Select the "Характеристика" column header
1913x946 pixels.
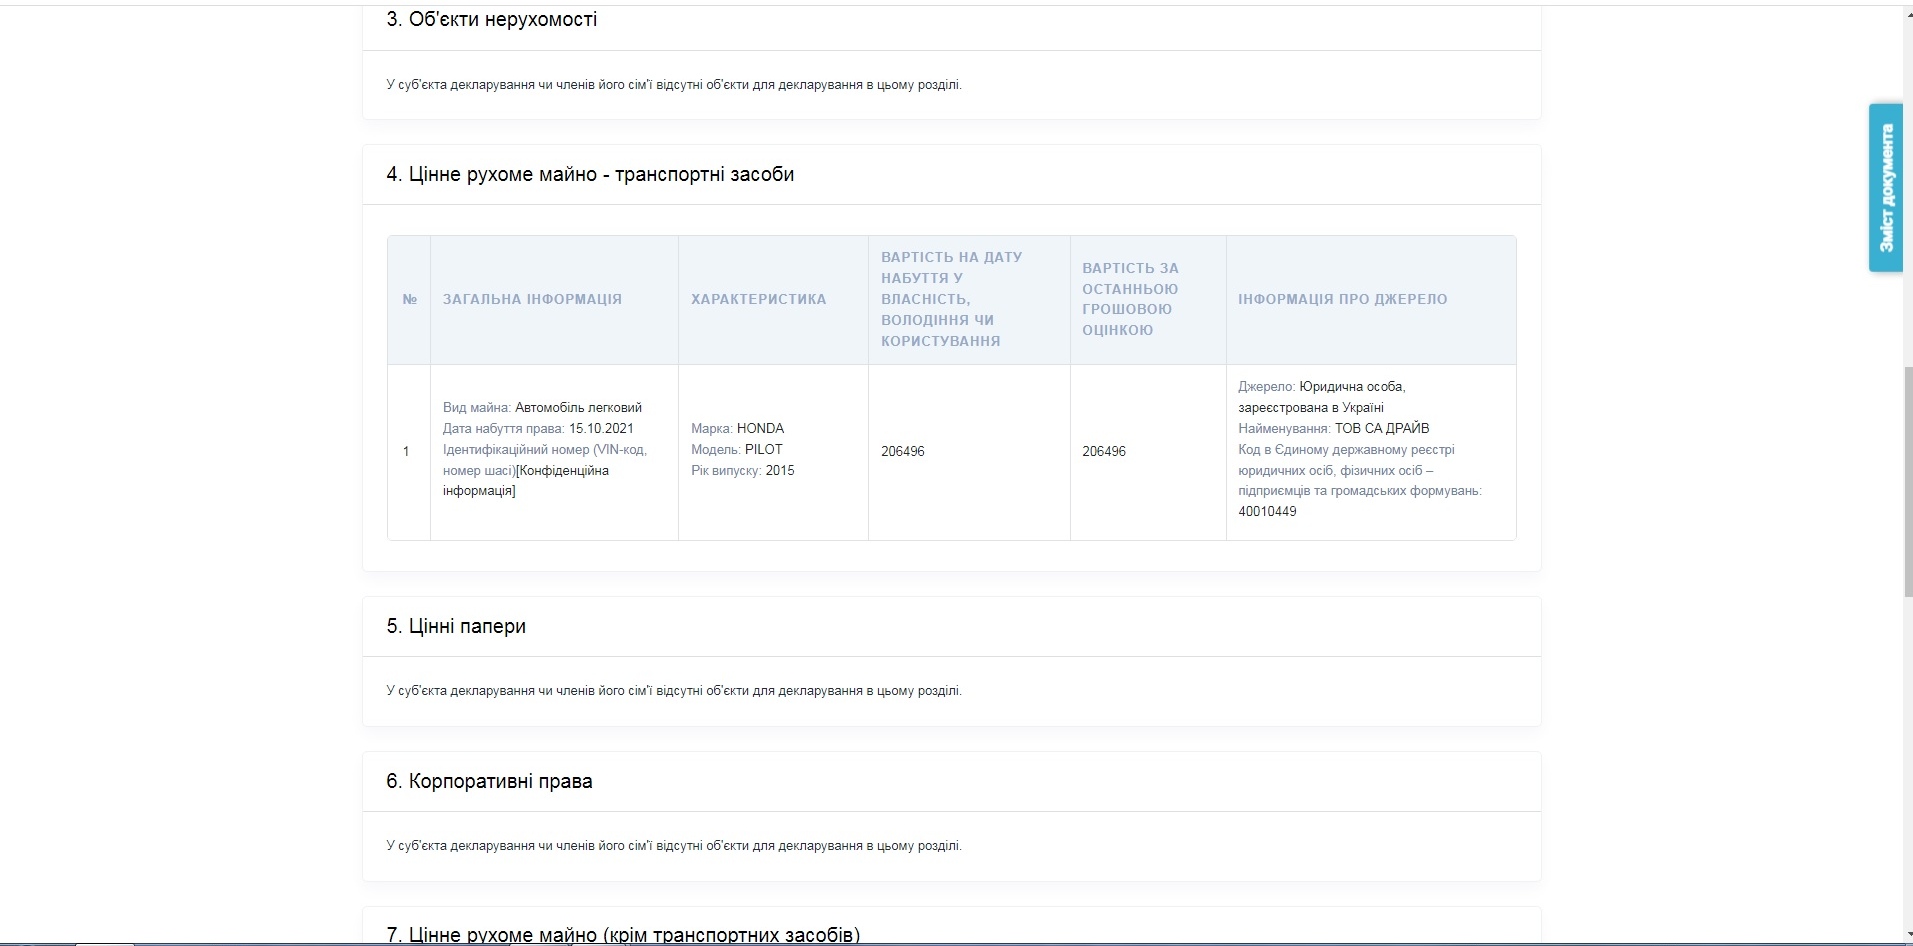click(758, 299)
